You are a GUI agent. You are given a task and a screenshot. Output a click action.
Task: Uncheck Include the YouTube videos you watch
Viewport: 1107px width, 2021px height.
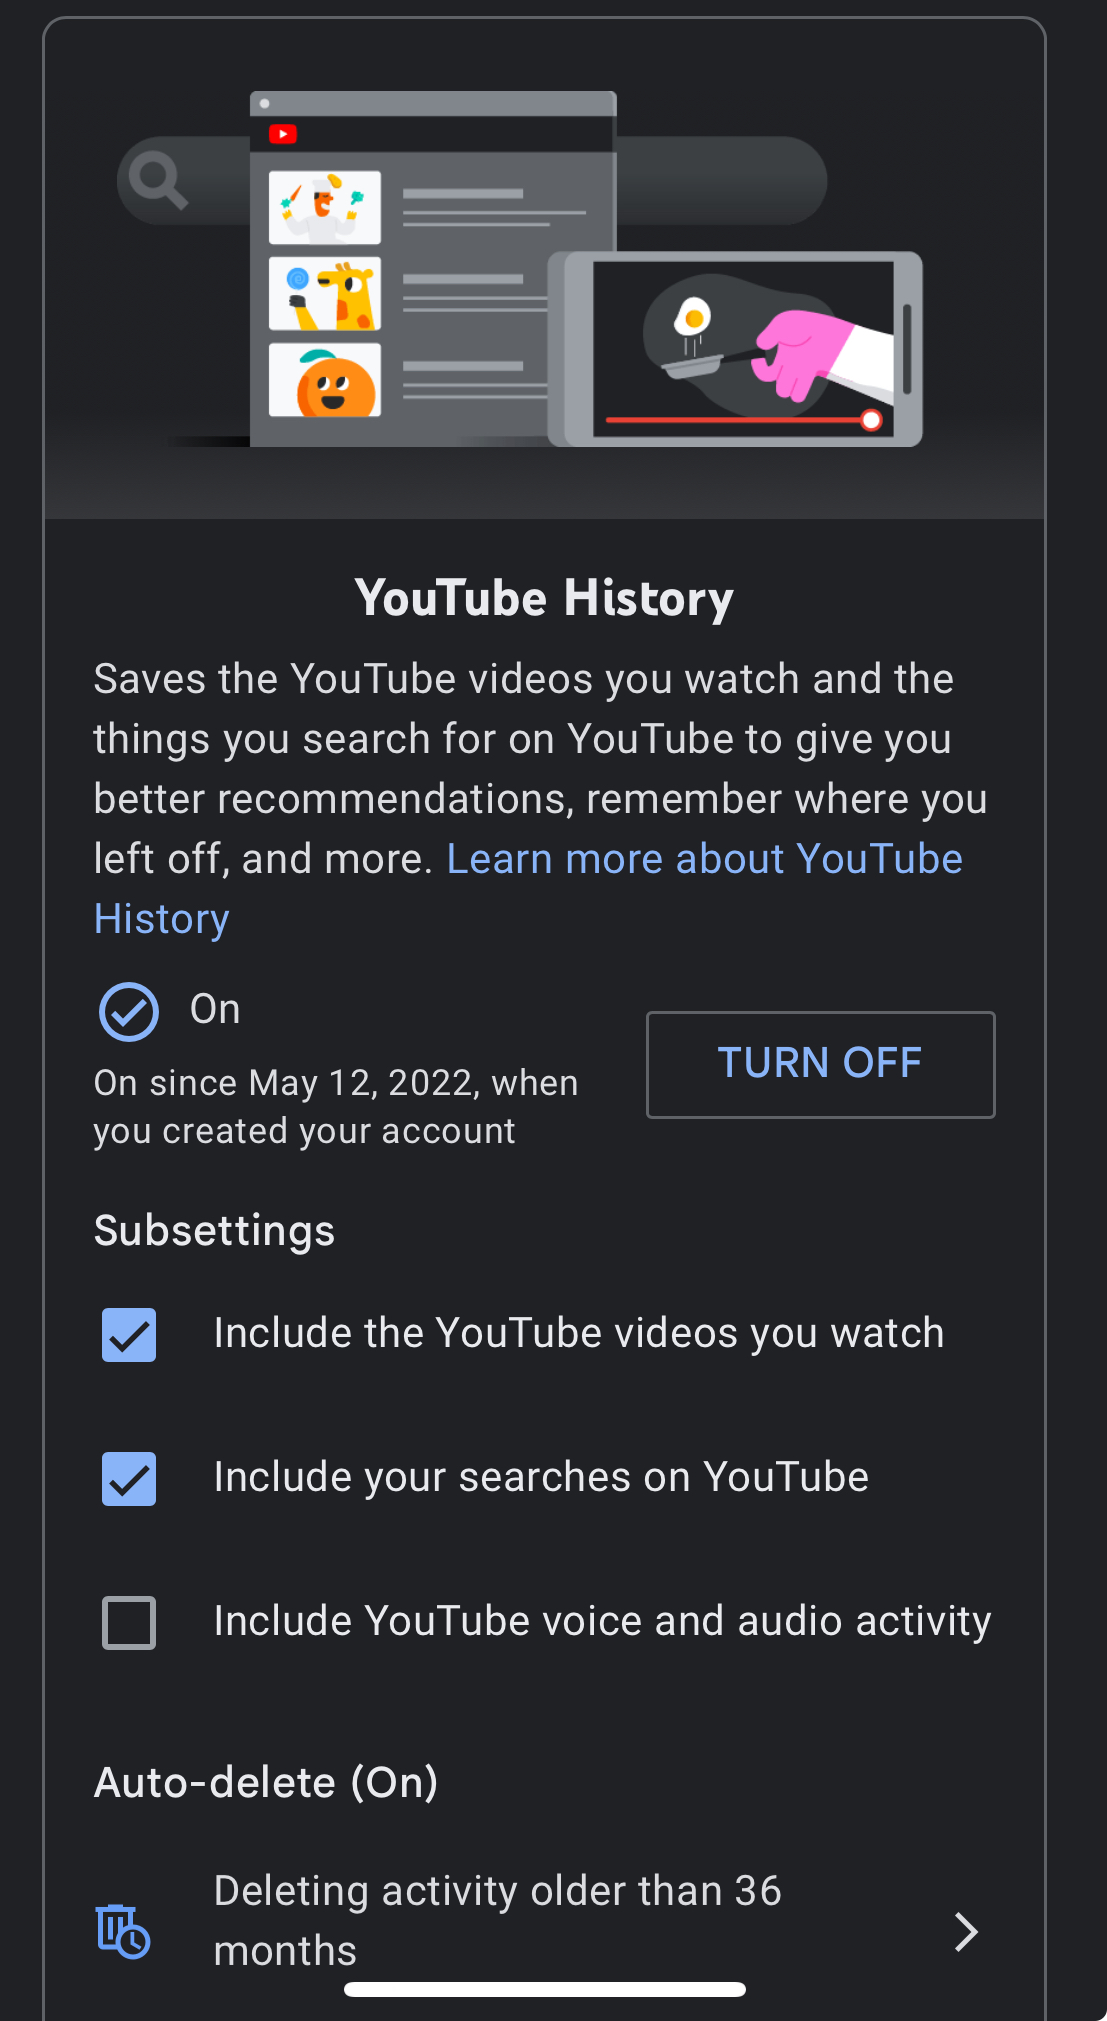click(129, 1335)
